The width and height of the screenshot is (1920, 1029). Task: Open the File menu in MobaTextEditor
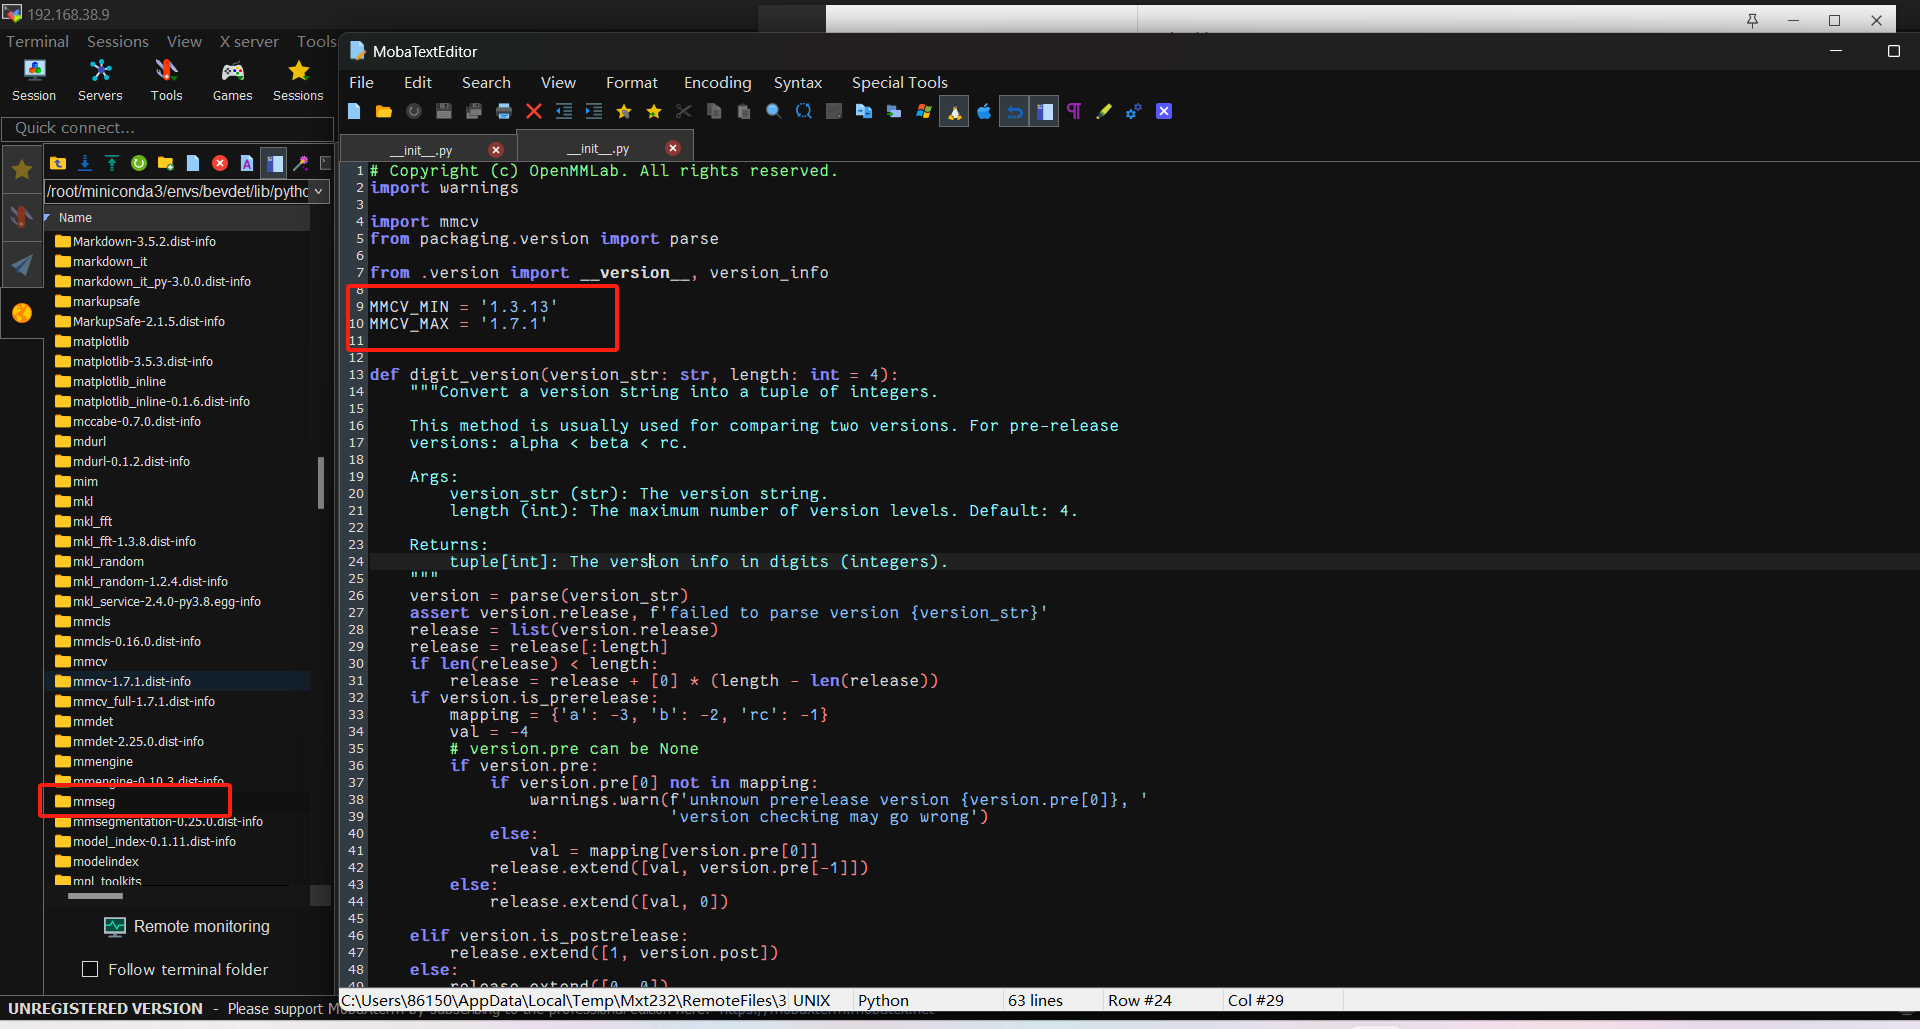click(x=361, y=83)
